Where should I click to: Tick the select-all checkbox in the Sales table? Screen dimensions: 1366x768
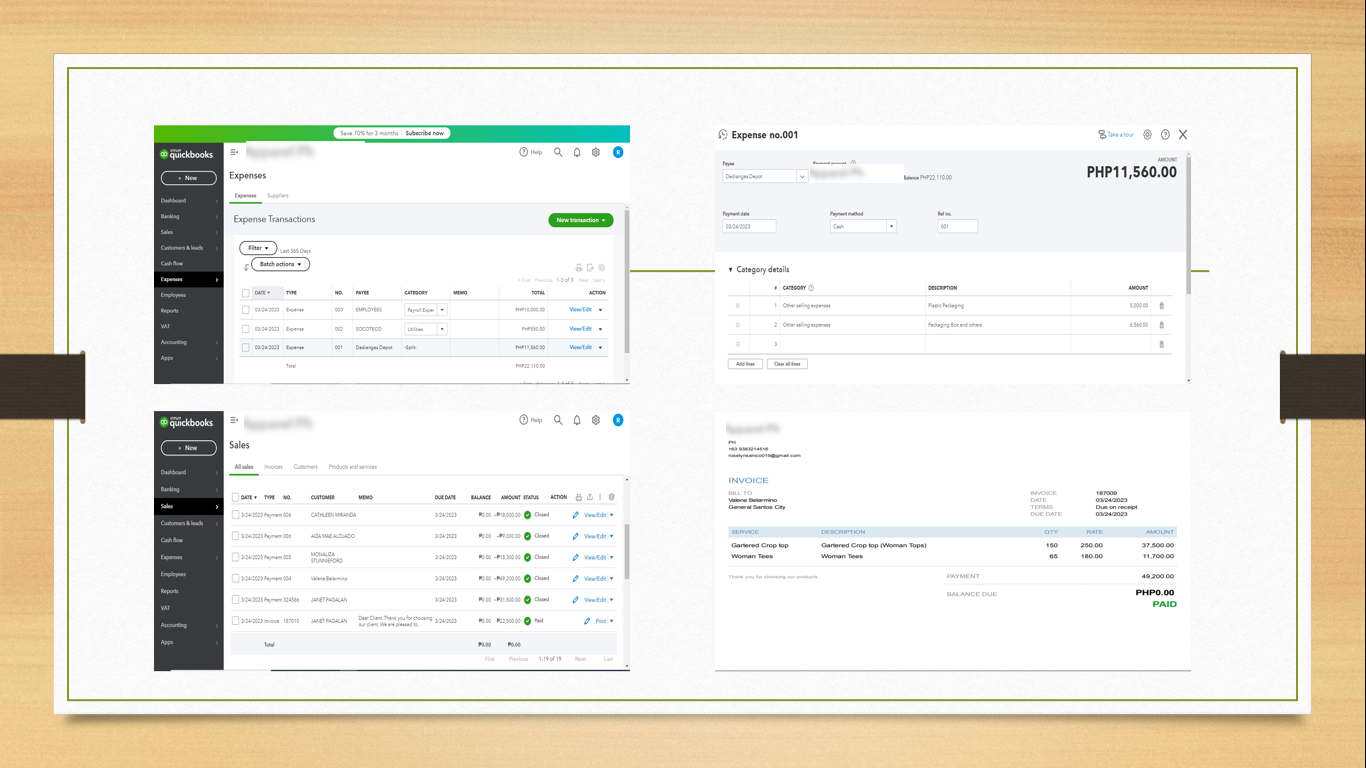point(236,497)
